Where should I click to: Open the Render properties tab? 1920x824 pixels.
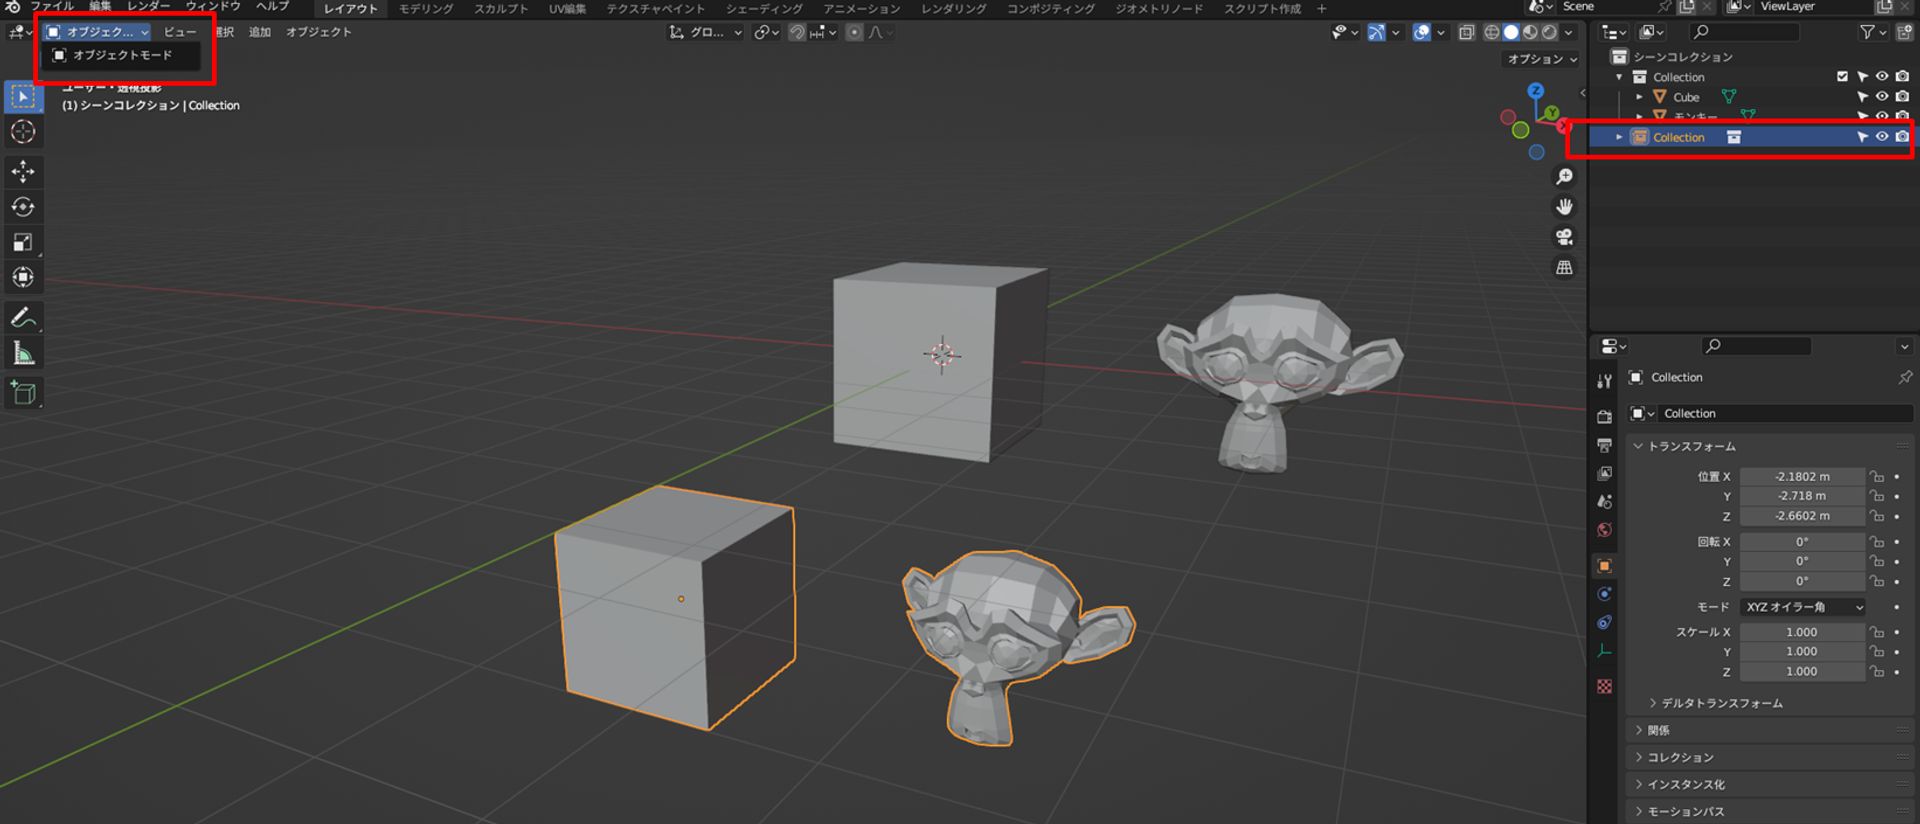[x=1605, y=417]
